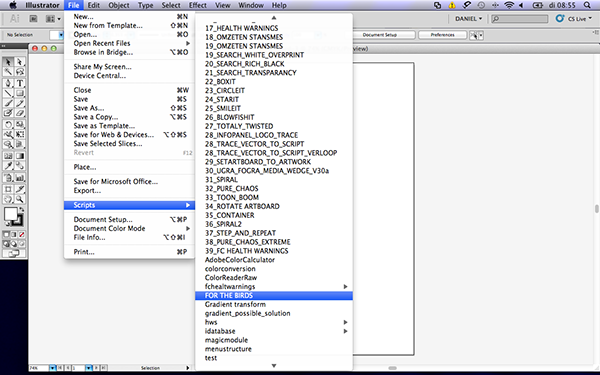Select the Gradient tool
Viewport: 600px width, 375px height.
point(20,156)
